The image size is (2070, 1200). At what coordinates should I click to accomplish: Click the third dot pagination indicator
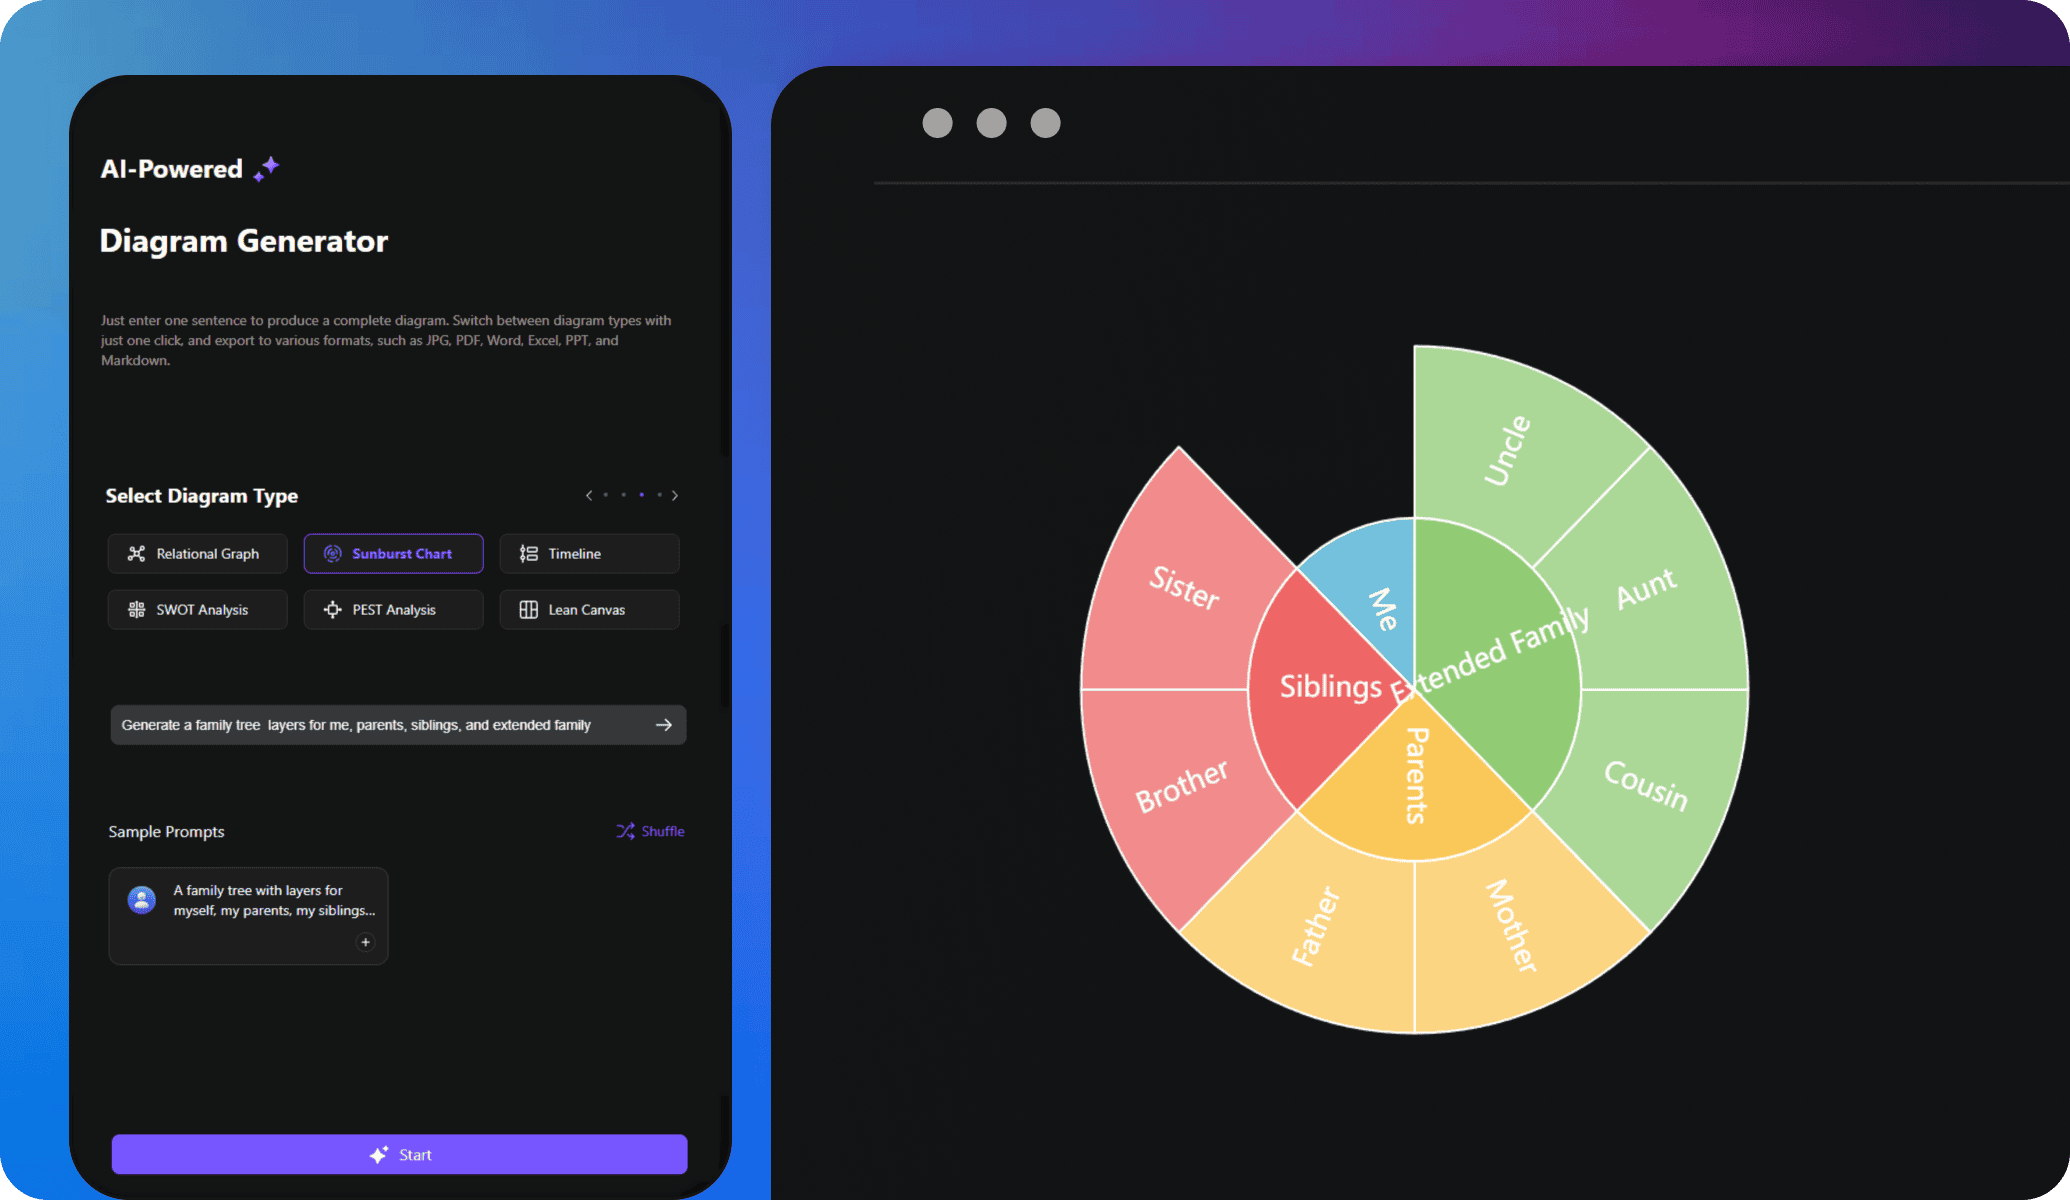coord(641,494)
